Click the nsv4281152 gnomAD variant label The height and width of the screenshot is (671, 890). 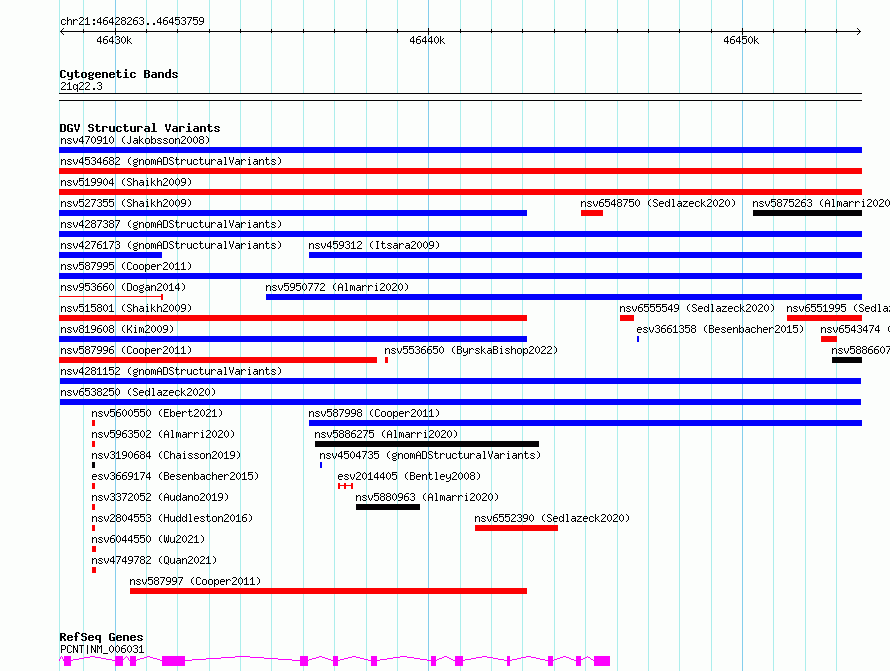(x=171, y=371)
